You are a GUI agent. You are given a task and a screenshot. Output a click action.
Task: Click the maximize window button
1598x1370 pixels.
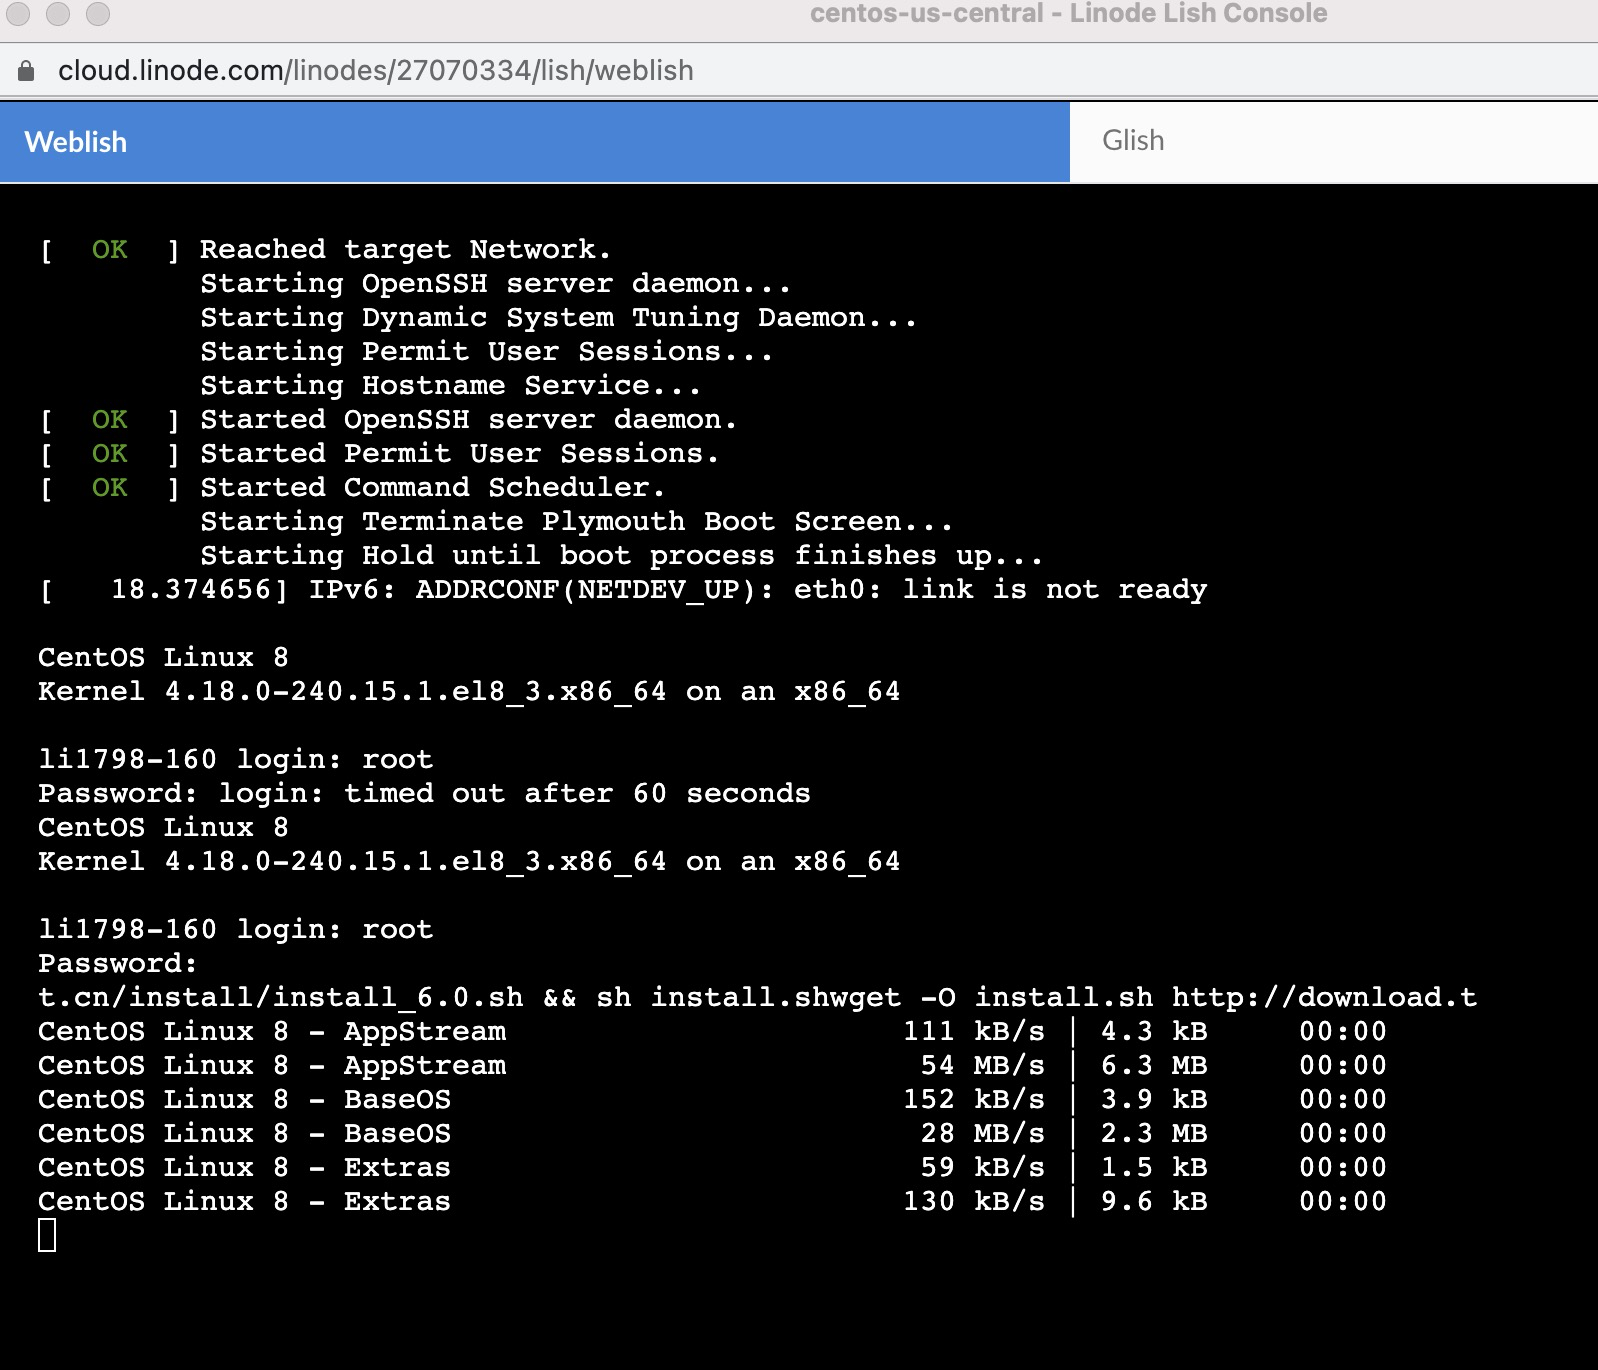98,14
